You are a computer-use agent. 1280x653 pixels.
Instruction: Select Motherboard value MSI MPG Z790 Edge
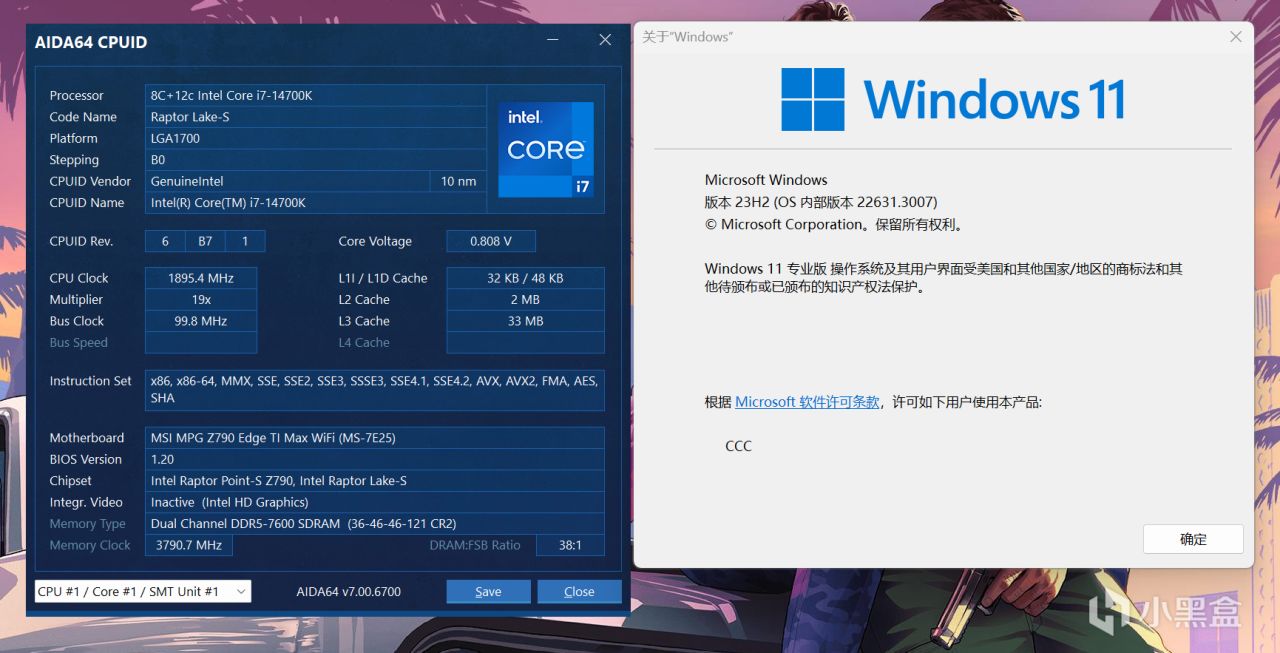click(374, 438)
